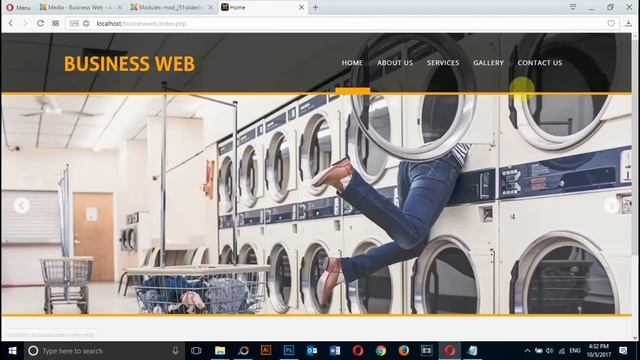This screenshot has height=360, width=640.
Task: Open the Windows Start menu
Action: click(x=12, y=351)
